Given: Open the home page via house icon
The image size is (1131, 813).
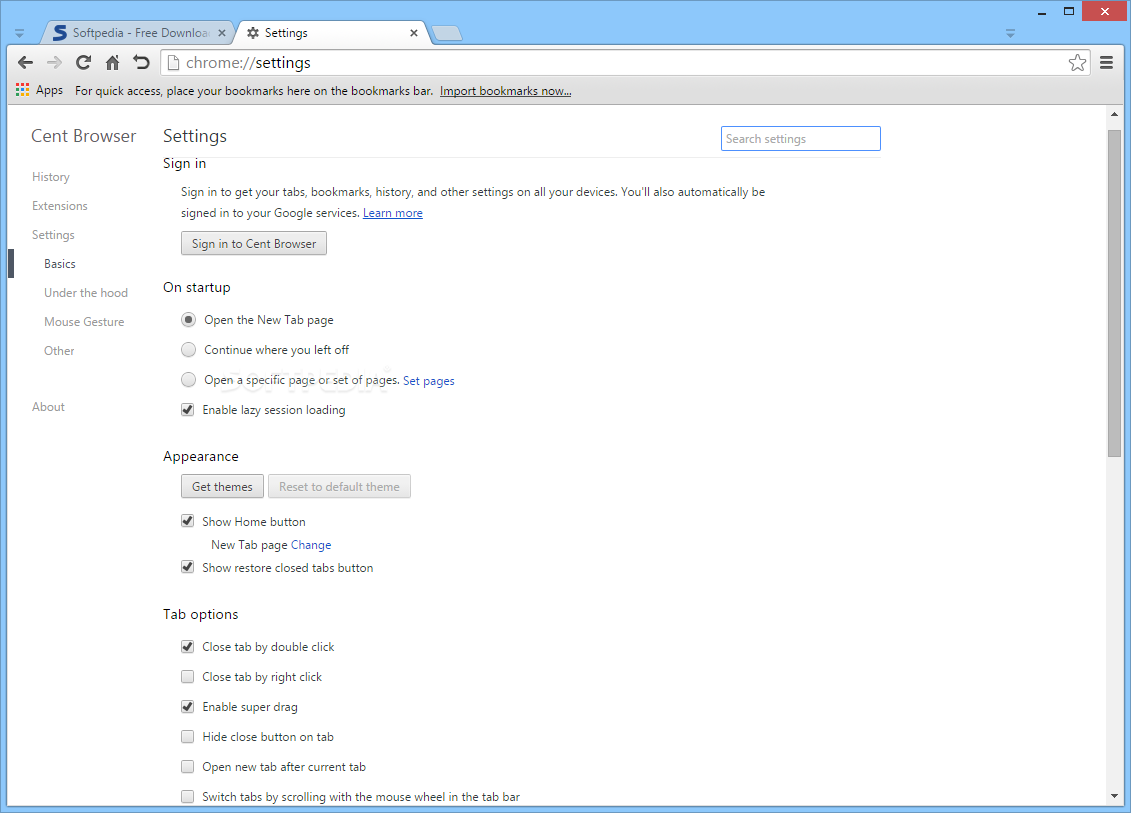Looking at the screenshot, I should click(x=113, y=63).
